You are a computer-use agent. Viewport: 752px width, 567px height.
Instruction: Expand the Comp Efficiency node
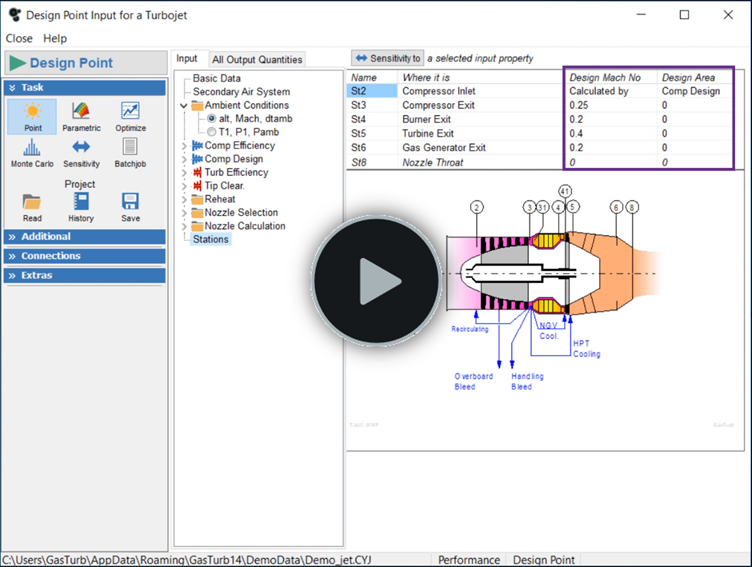pos(184,145)
